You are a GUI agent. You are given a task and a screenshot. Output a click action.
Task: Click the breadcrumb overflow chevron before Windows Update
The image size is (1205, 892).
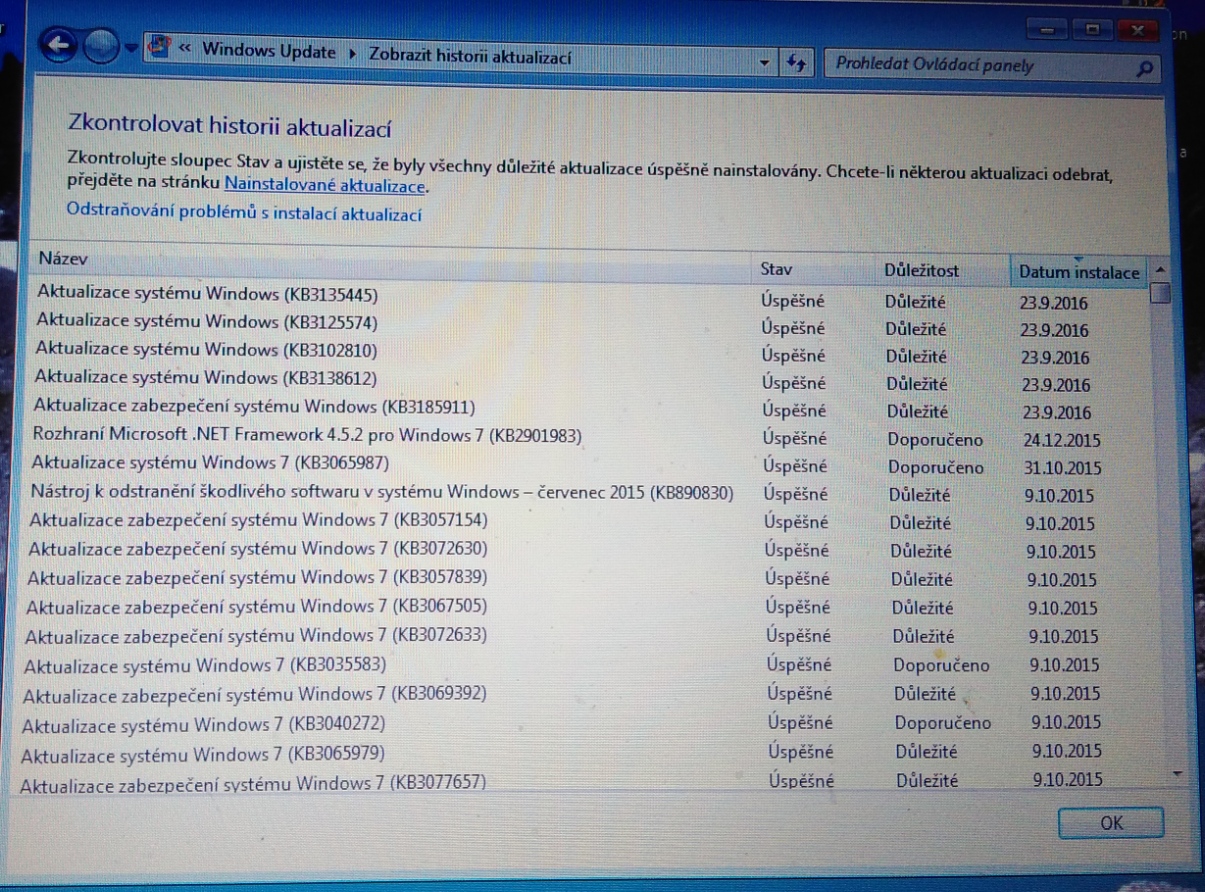(186, 46)
